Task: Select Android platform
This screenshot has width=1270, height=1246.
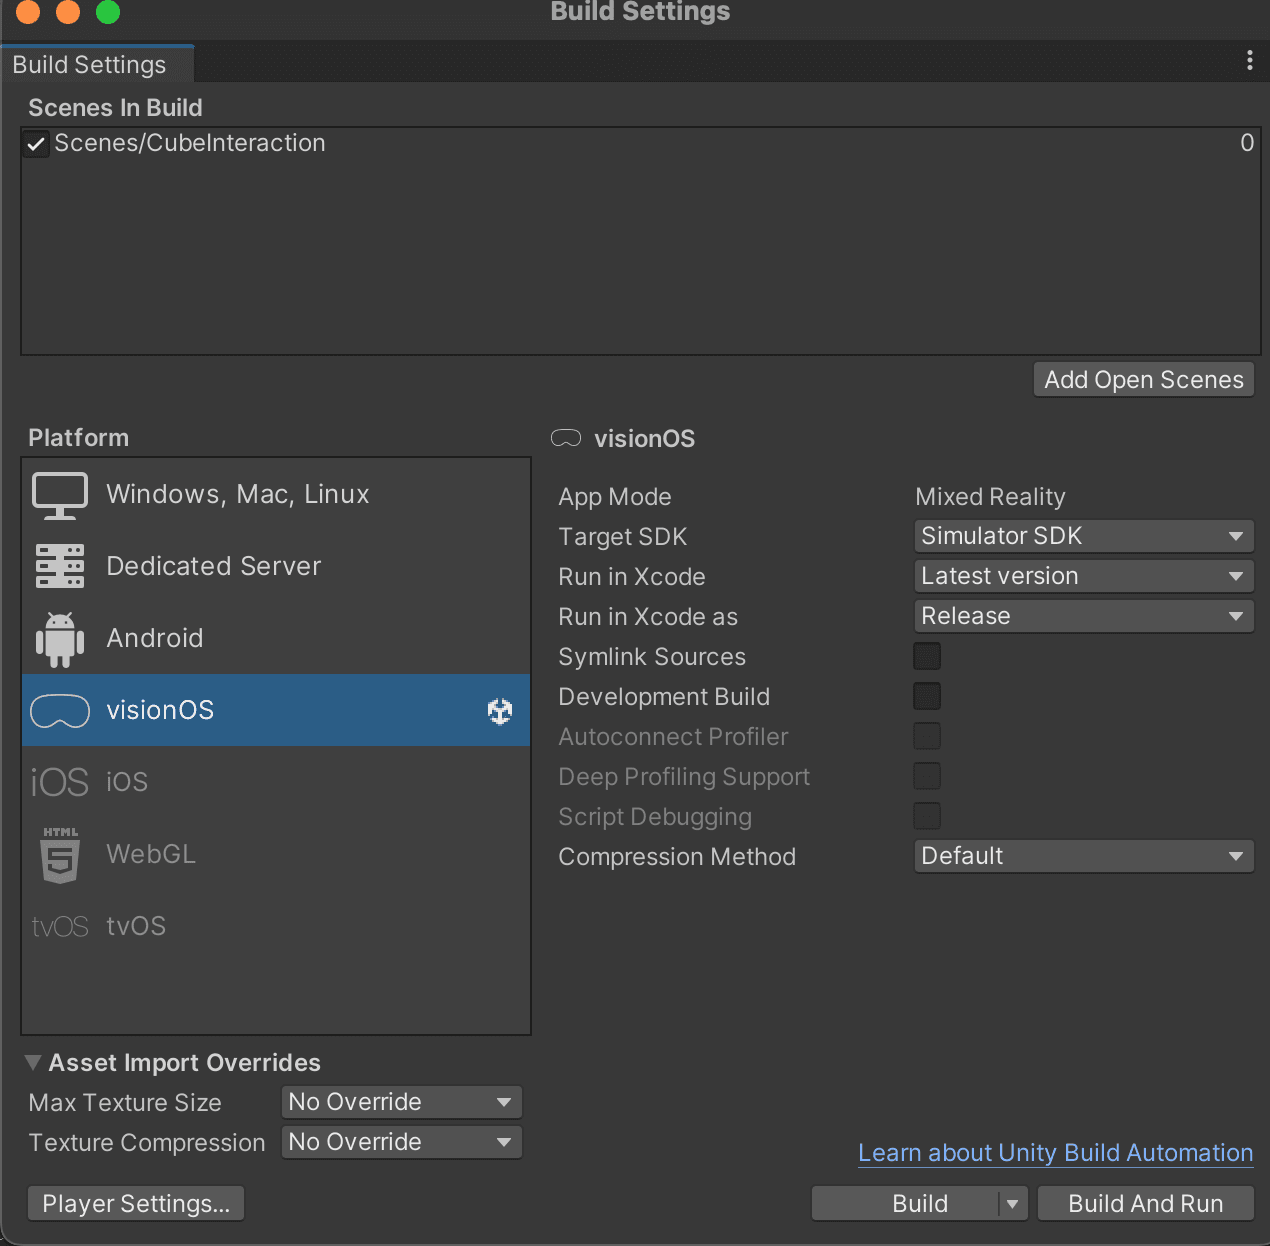Action: click(x=276, y=638)
